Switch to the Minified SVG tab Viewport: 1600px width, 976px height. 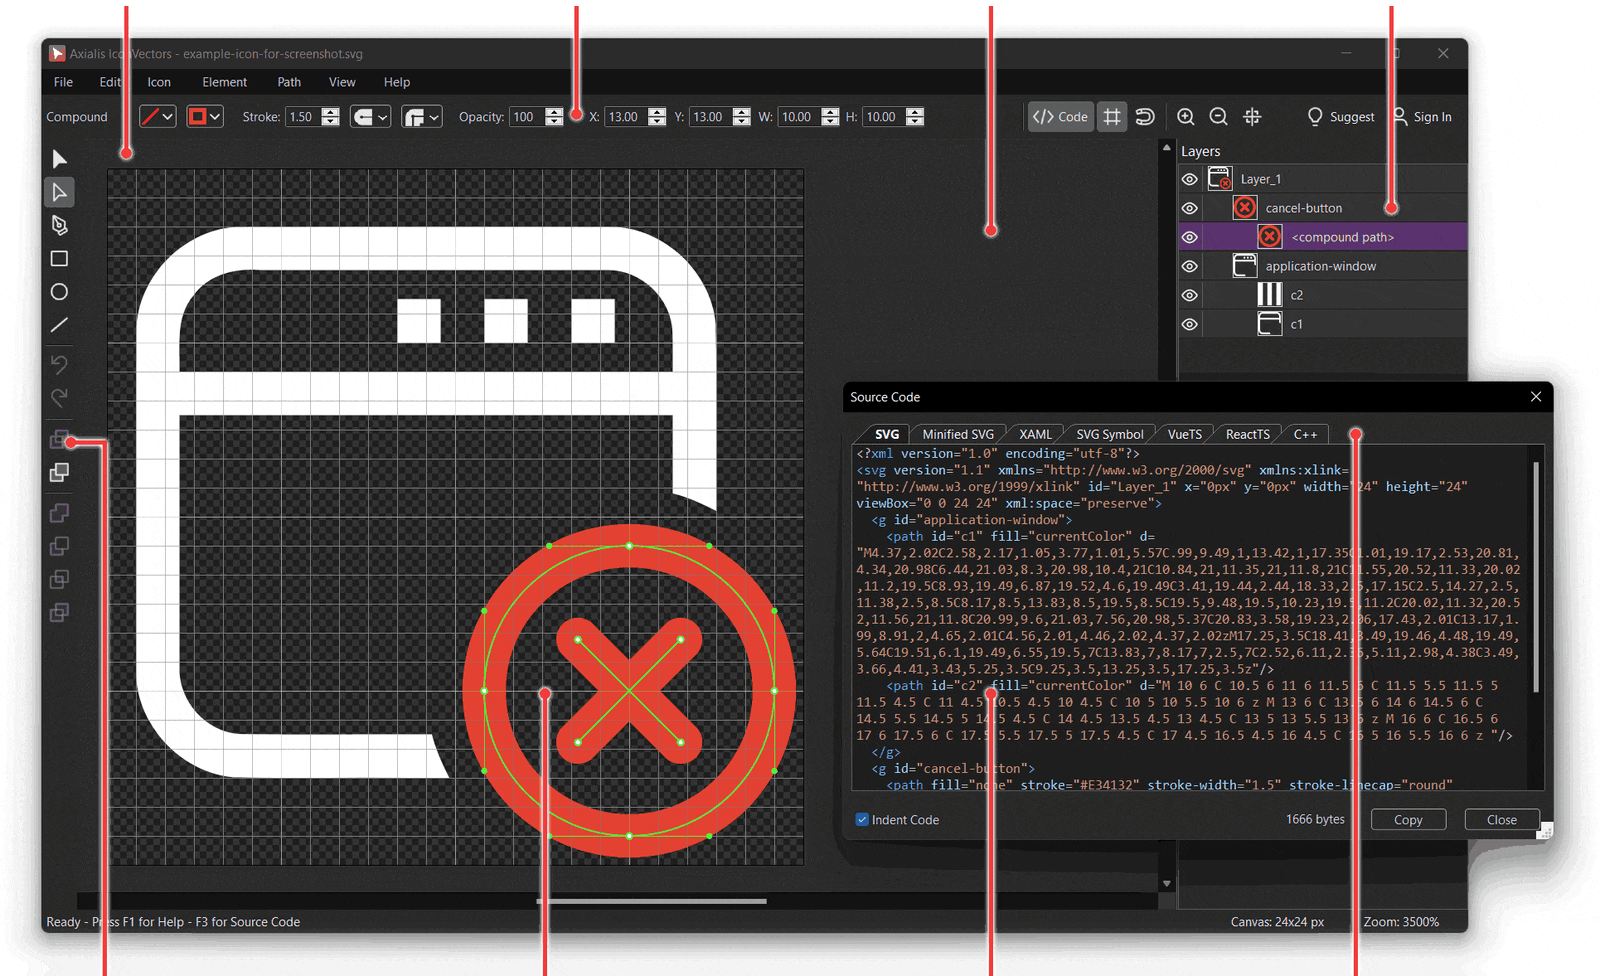click(x=958, y=434)
